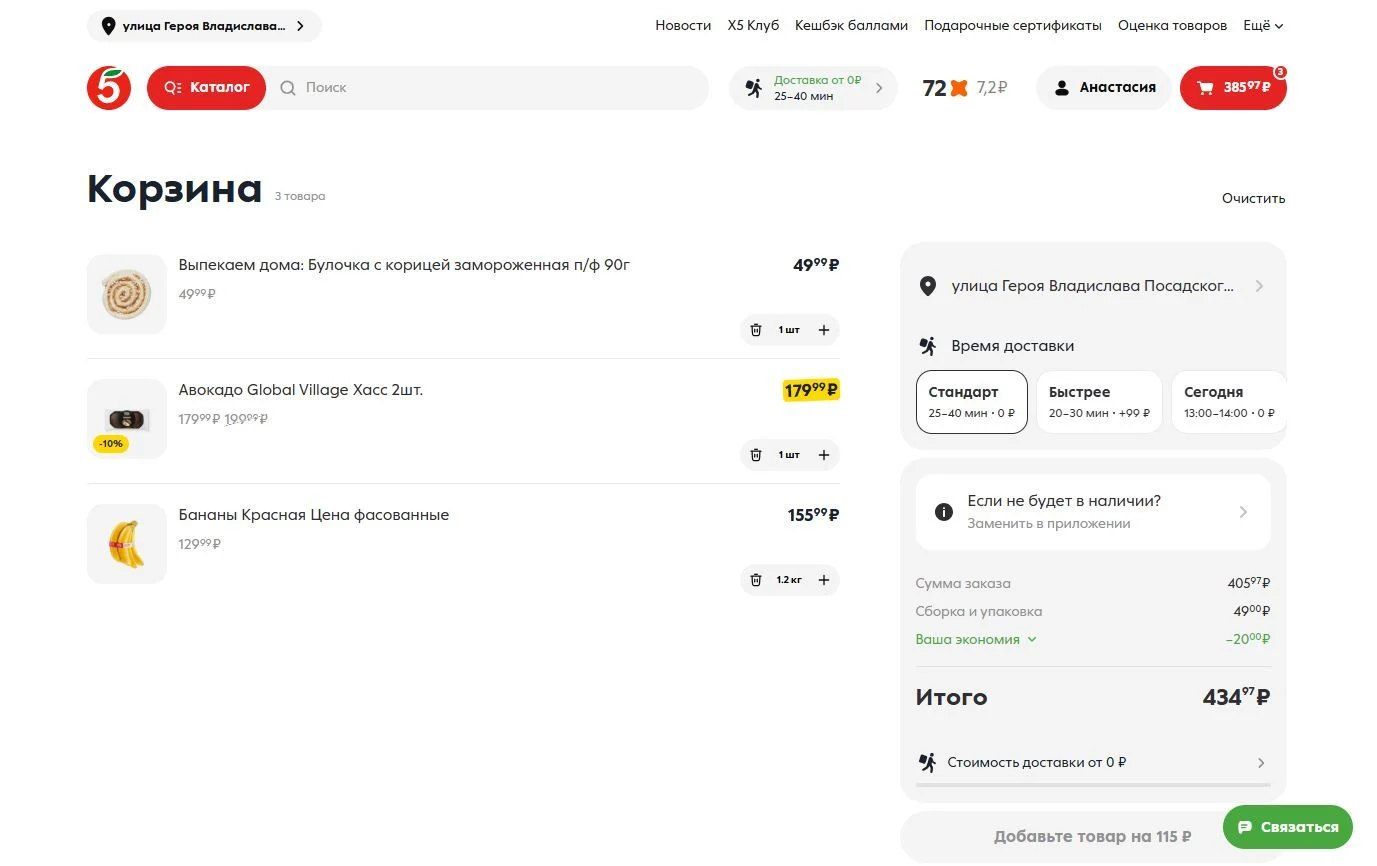1377x866 pixels.
Task: Add one more Булочка с корицей
Action: [x=824, y=330]
